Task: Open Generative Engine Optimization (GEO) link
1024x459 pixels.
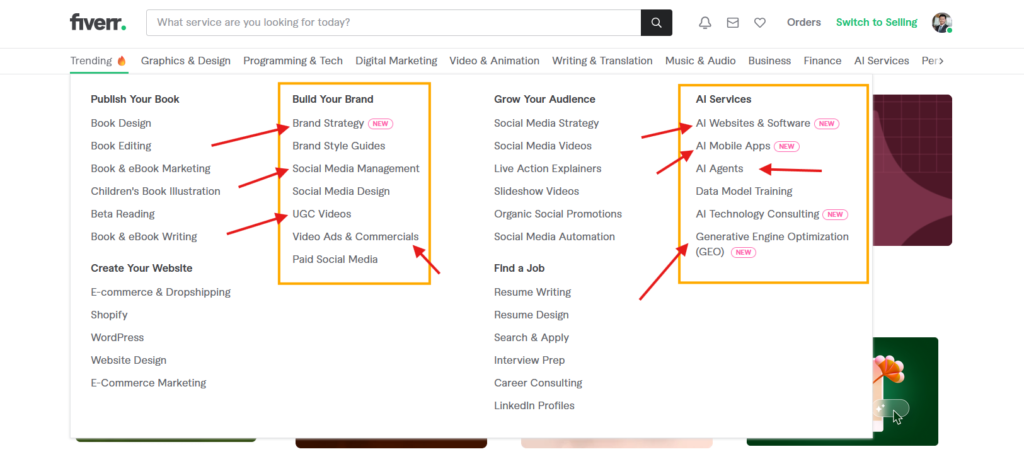Action: coord(771,237)
